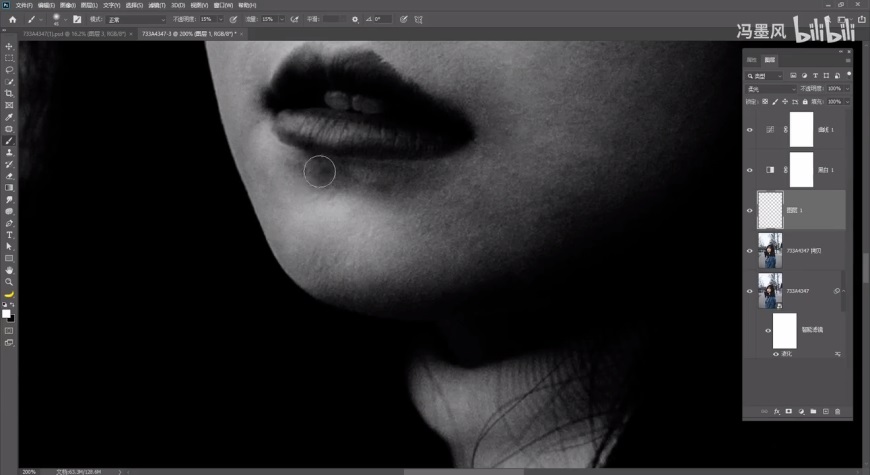Select the Pen tool
This screenshot has height=475, width=870.
9,223
